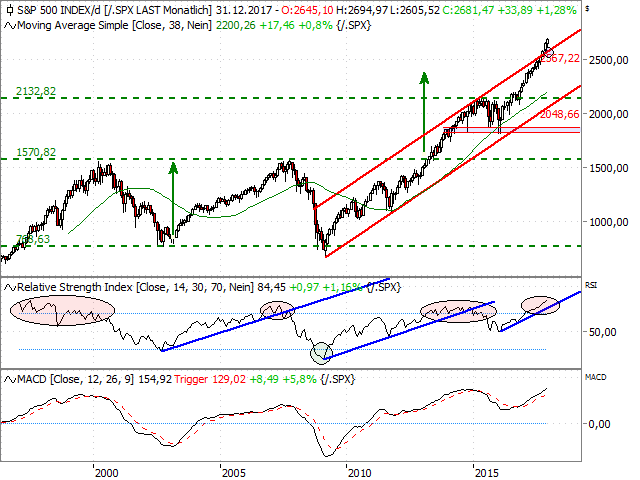Select the S&P 500 INDEX/d title text
This screenshot has width=640, height=480.
pos(60,10)
